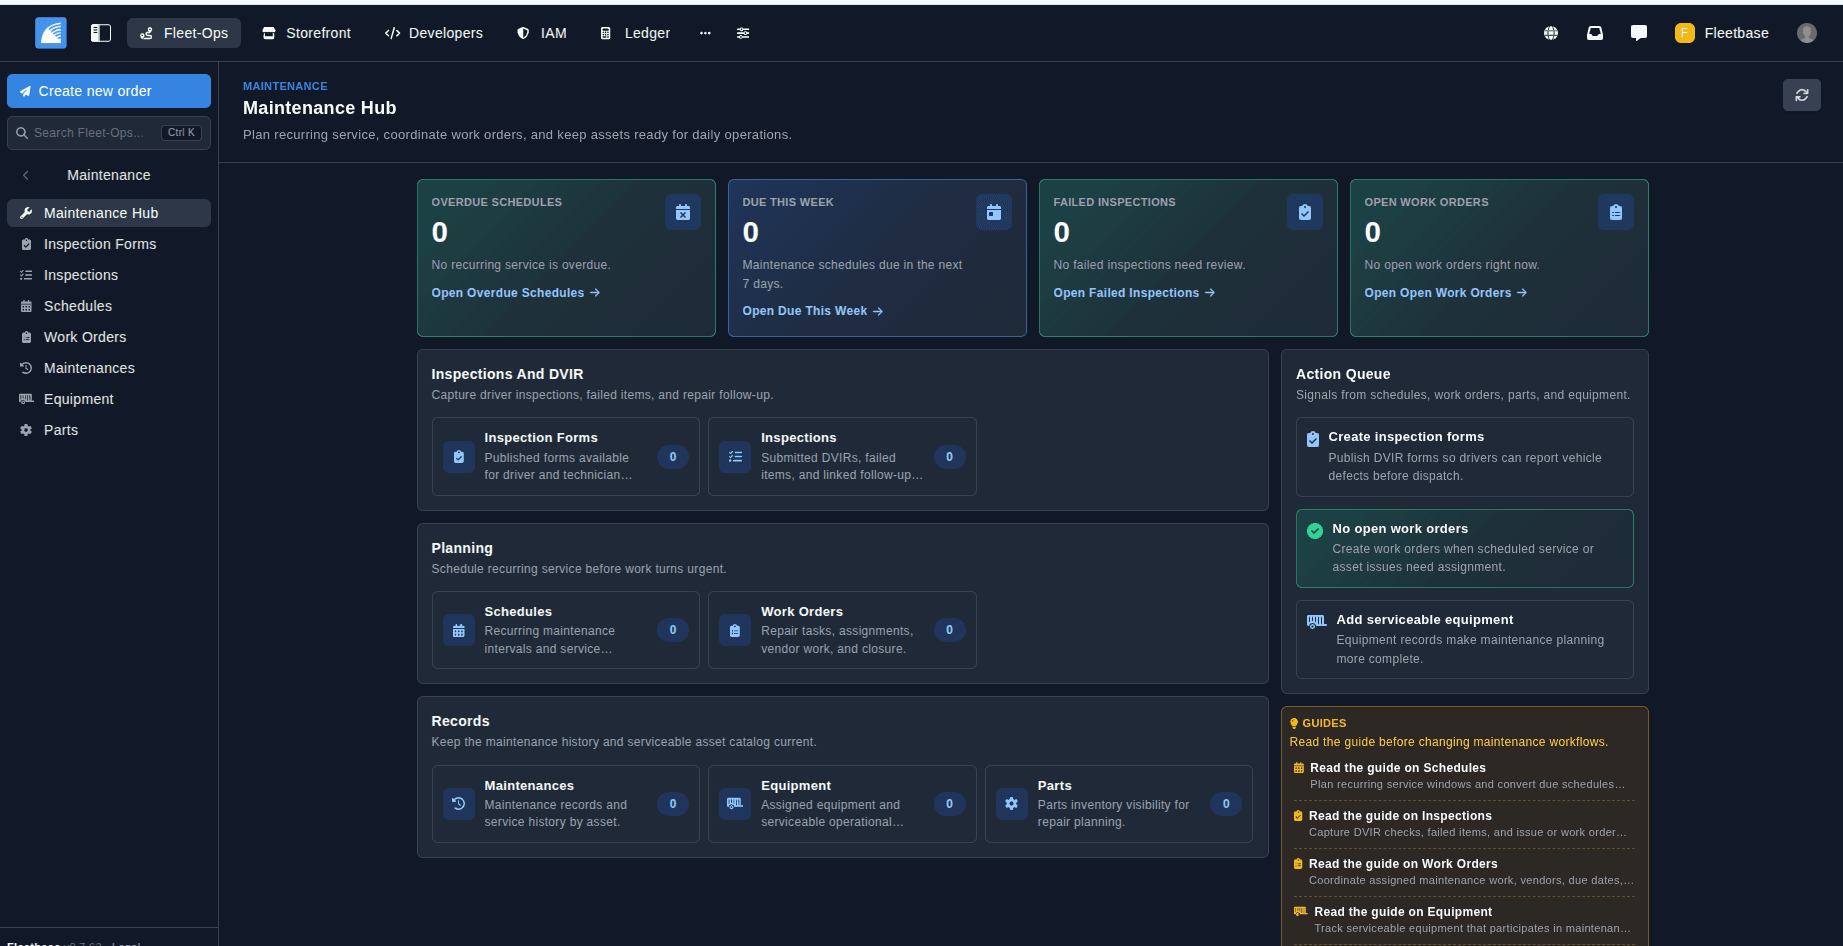Click the Work Orders tile icon

(x=735, y=630)
